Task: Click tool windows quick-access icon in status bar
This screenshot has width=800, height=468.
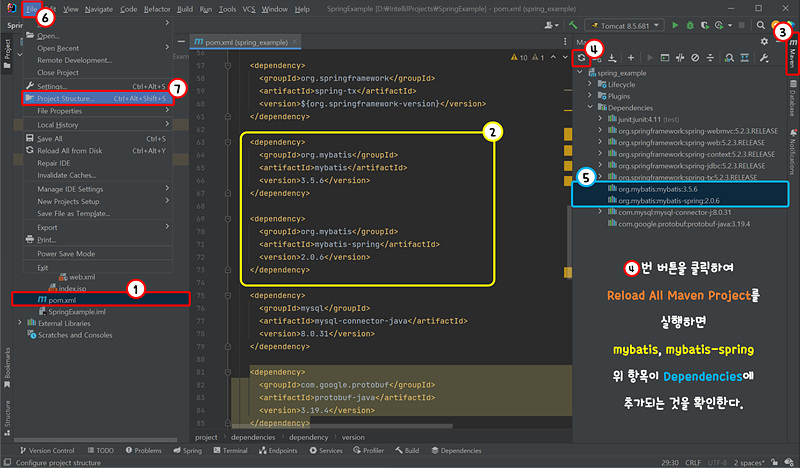Action: [7, 462]
